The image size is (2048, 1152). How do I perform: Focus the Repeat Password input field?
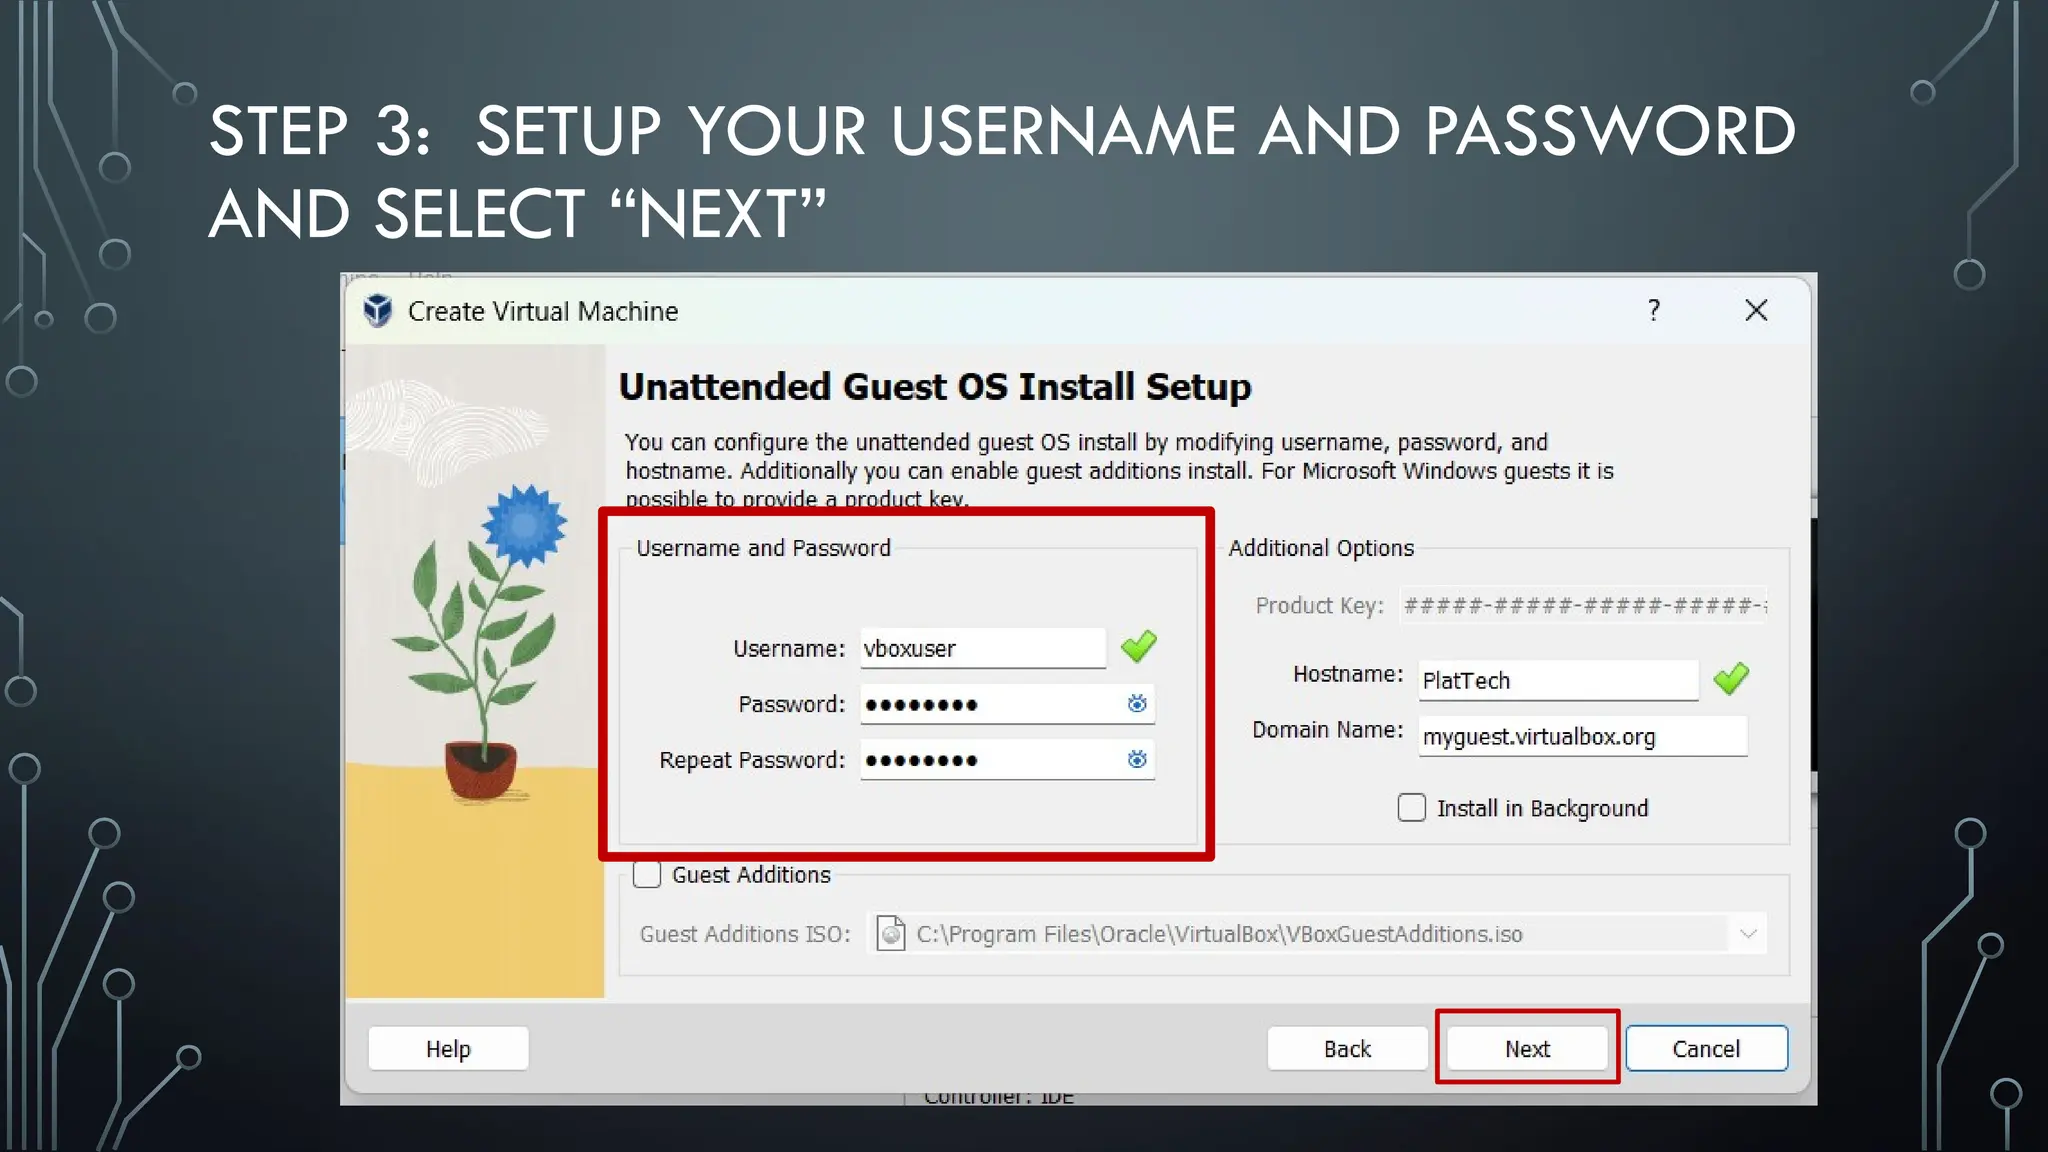click(1007, 760)
